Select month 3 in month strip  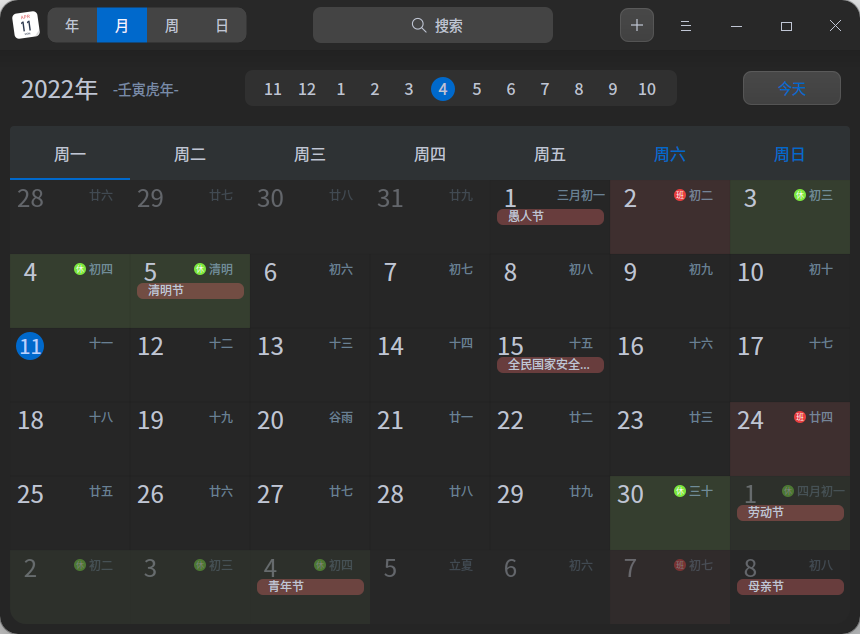coord(409,89)
